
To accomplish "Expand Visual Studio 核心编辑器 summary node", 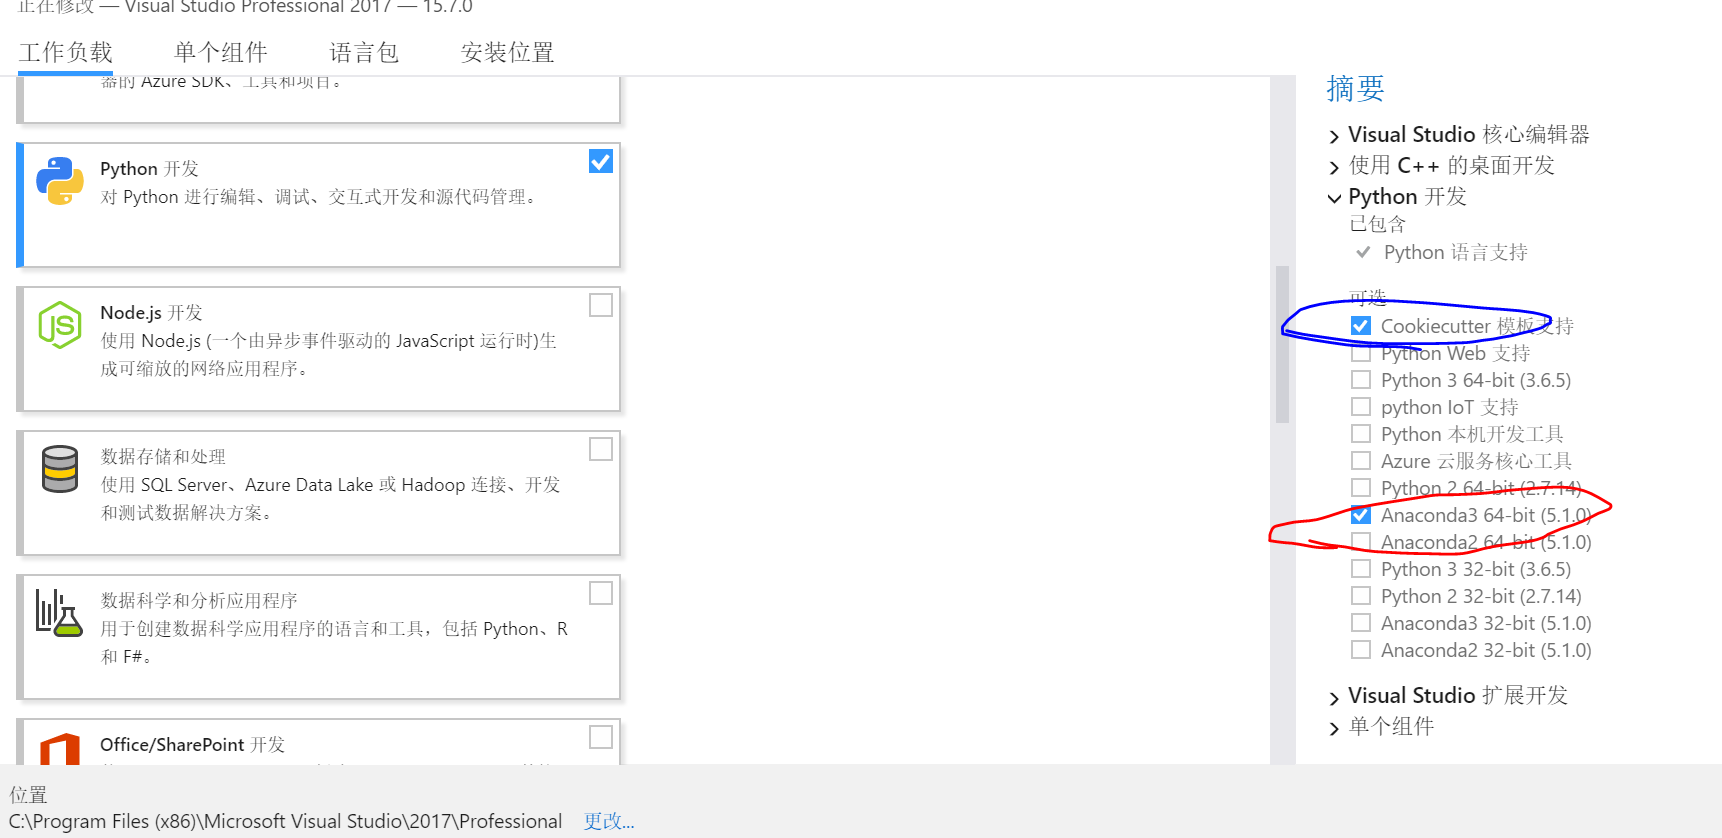I will point(1334,136).
